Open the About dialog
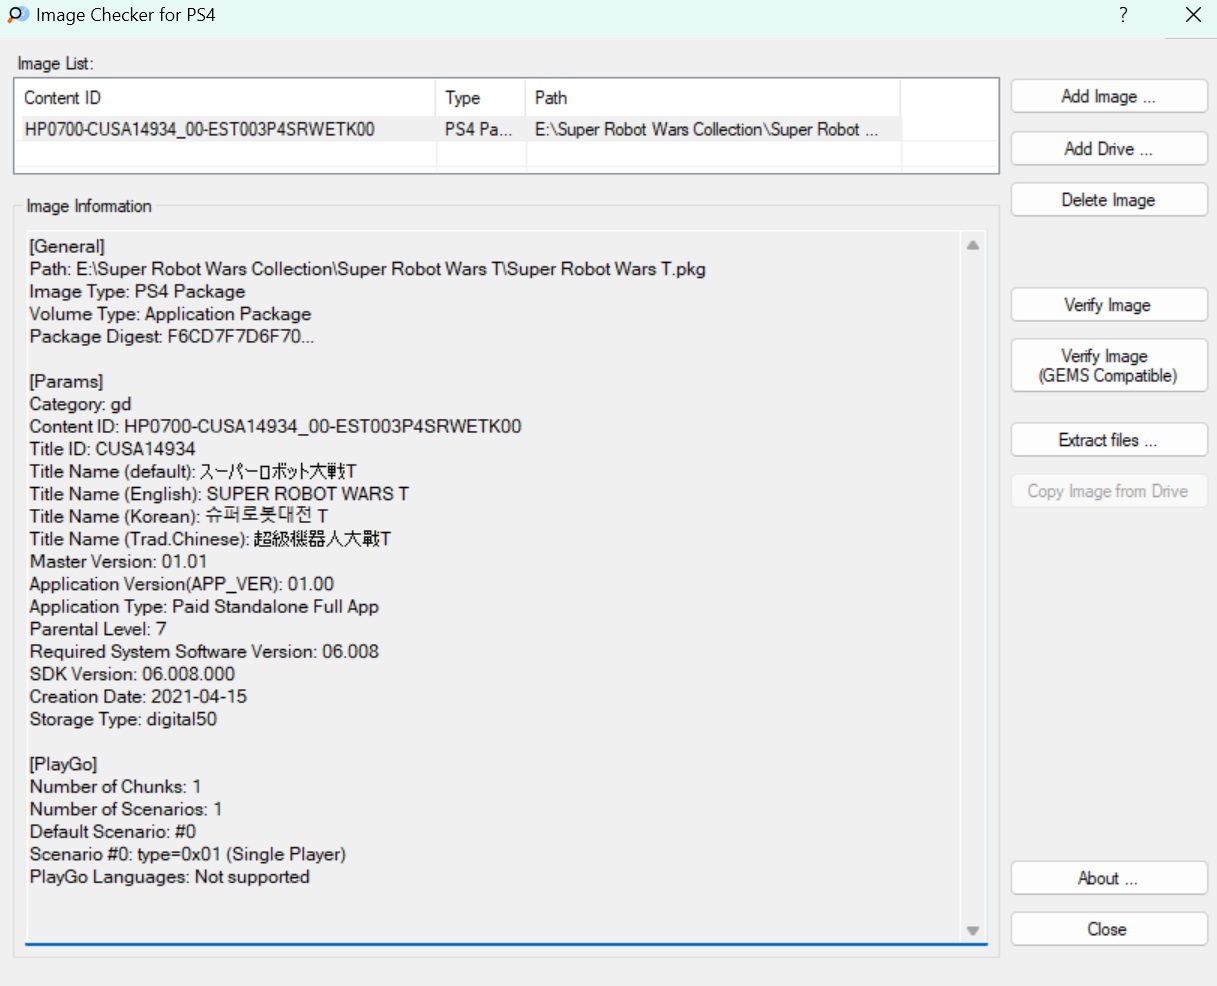 (1108, 878)
